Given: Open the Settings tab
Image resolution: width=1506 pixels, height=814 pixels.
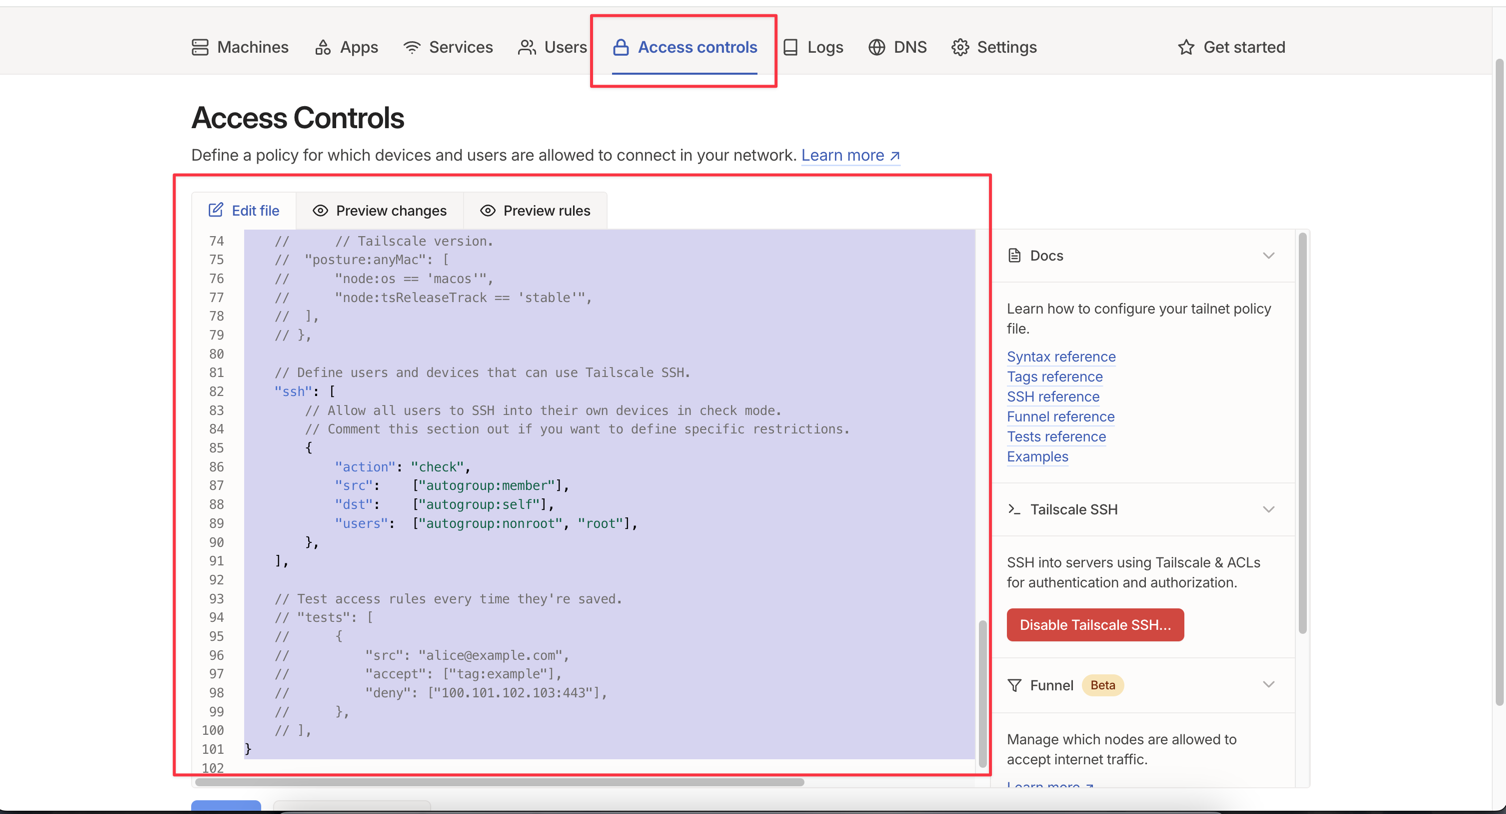Looking at the screenshot, I should 994,47.
